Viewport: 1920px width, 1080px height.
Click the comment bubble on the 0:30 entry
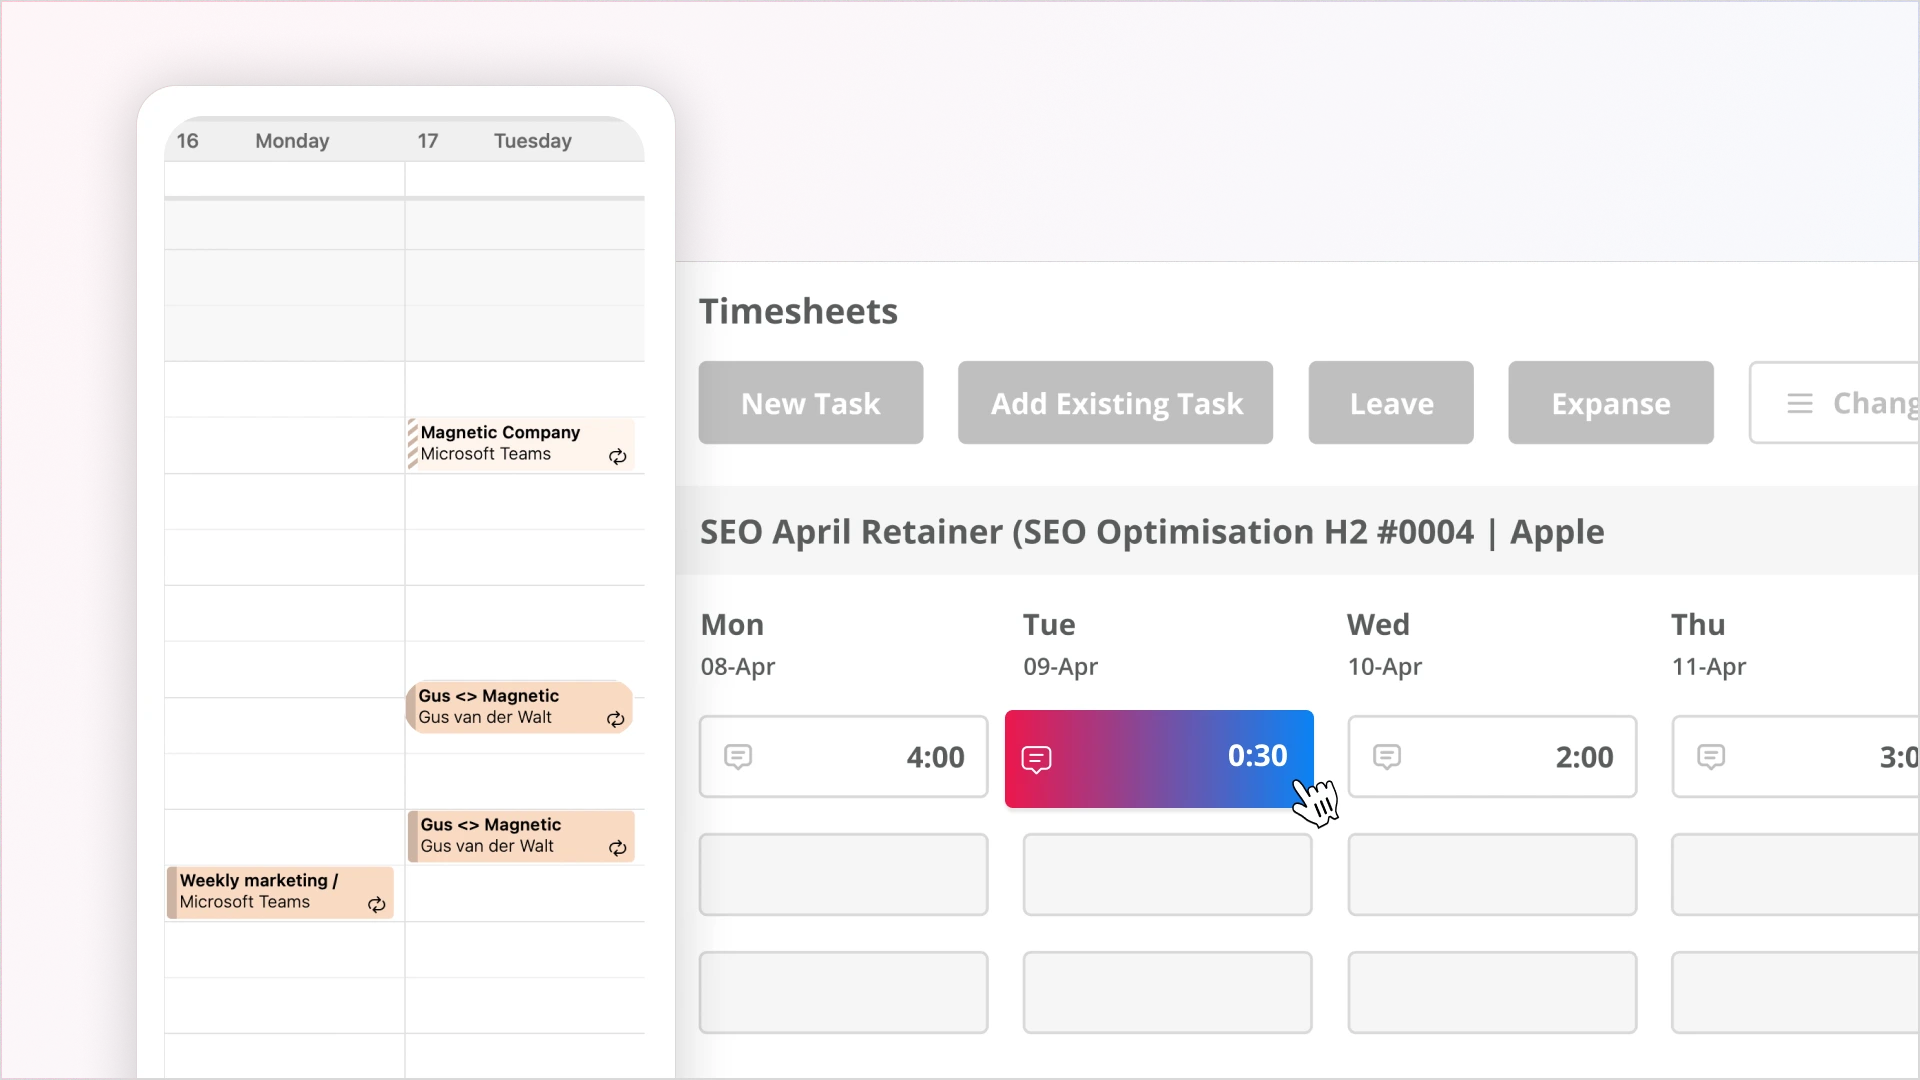[x=1037, y=759]
